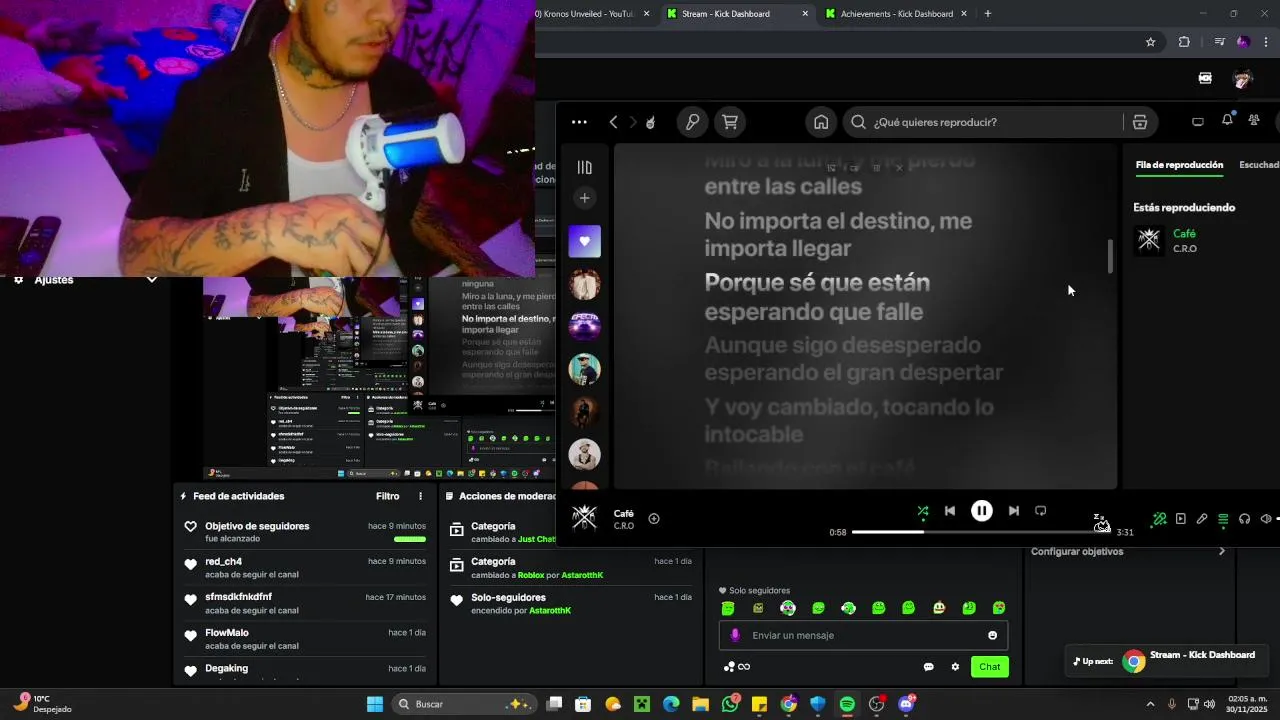Click lyric line 'No importa el destino'
Viewport: 1280px width, 720px height.
[838, 233]
